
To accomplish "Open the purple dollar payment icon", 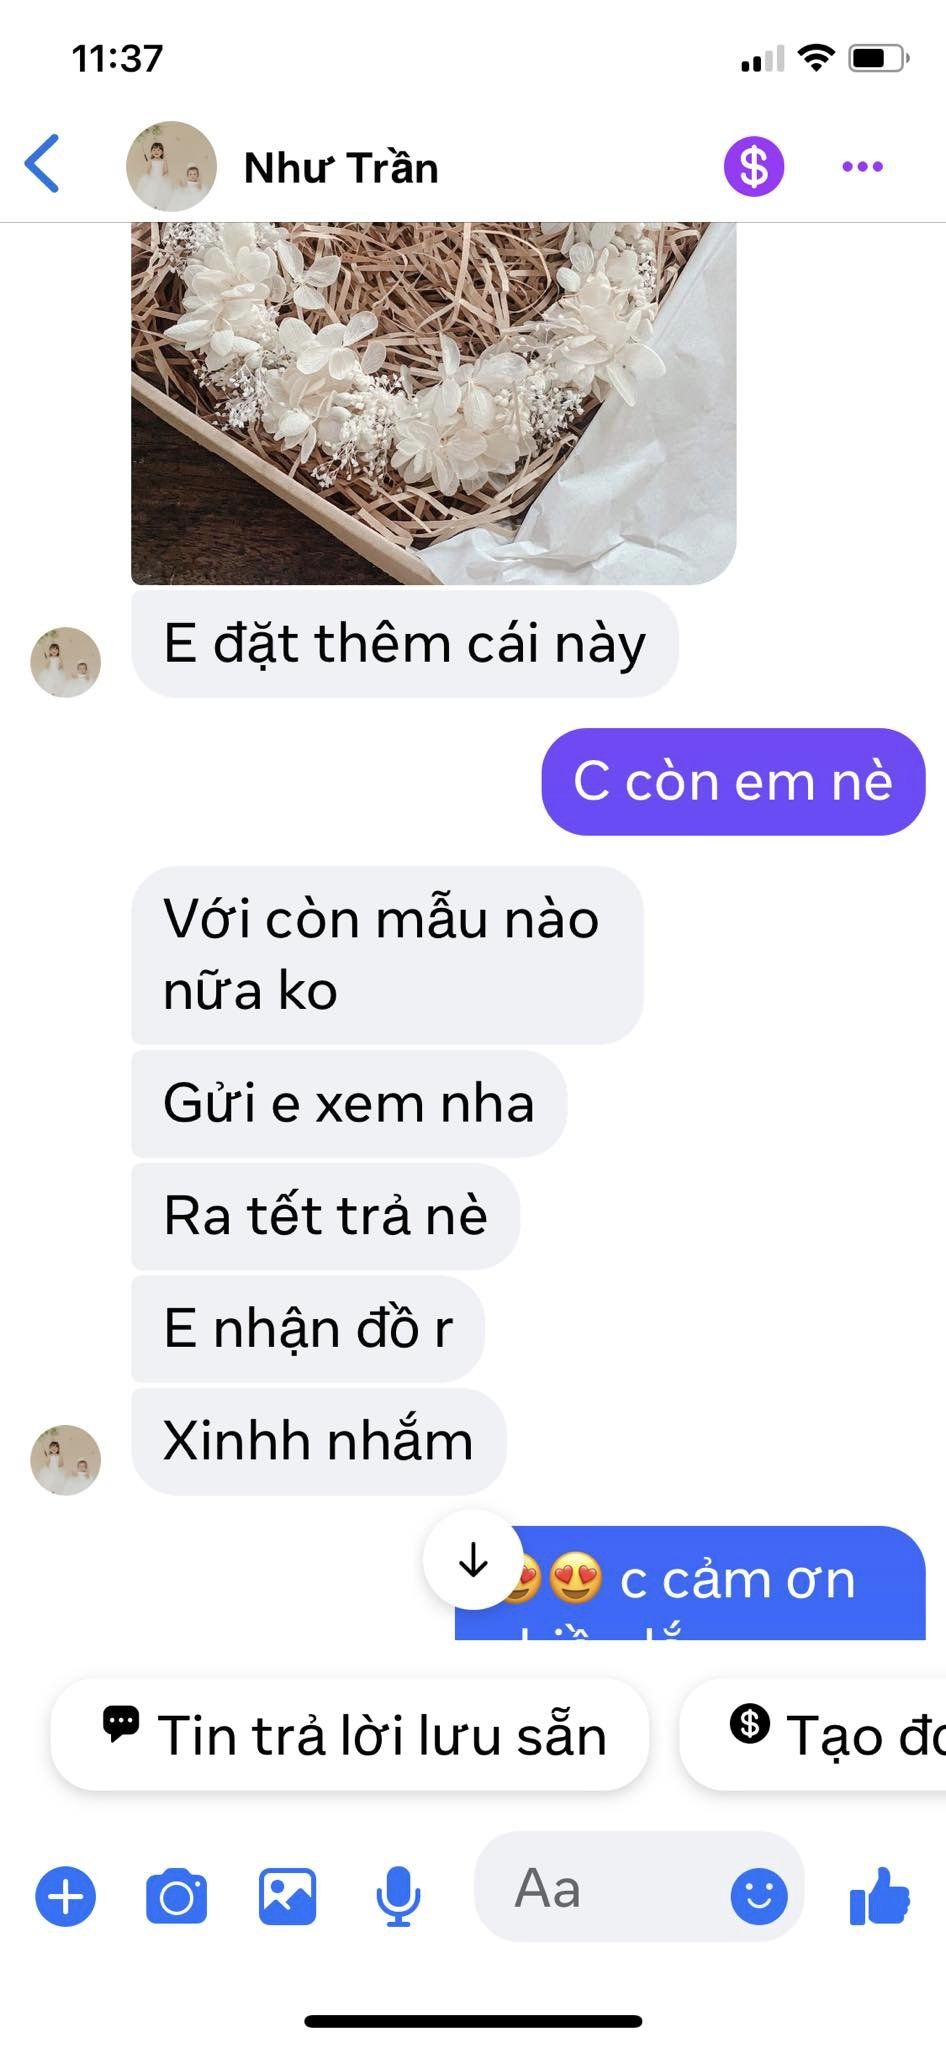I will point(754,166).
